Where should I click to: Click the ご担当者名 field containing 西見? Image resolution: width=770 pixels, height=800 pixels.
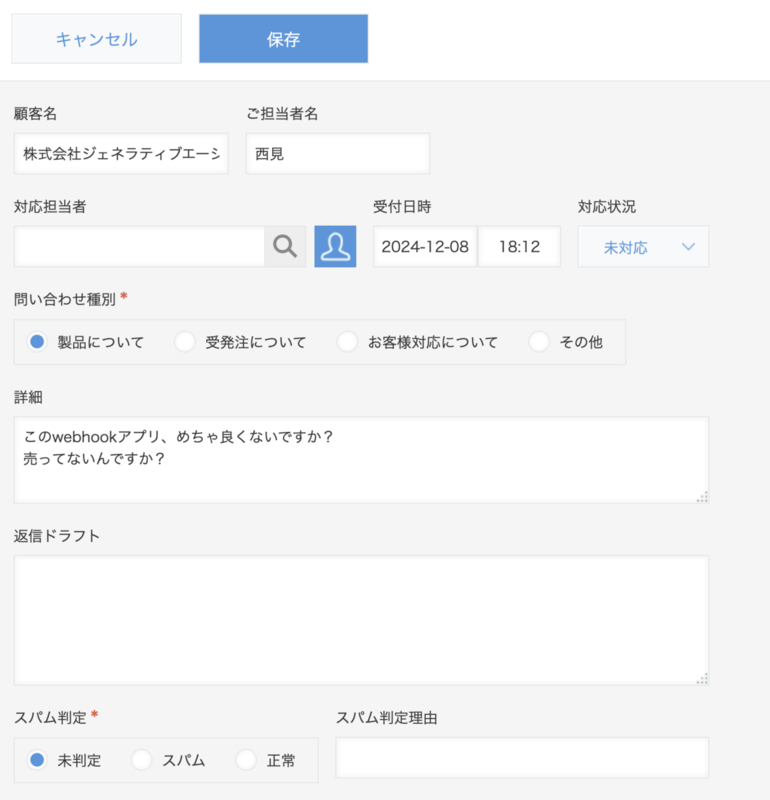[338, 154]
